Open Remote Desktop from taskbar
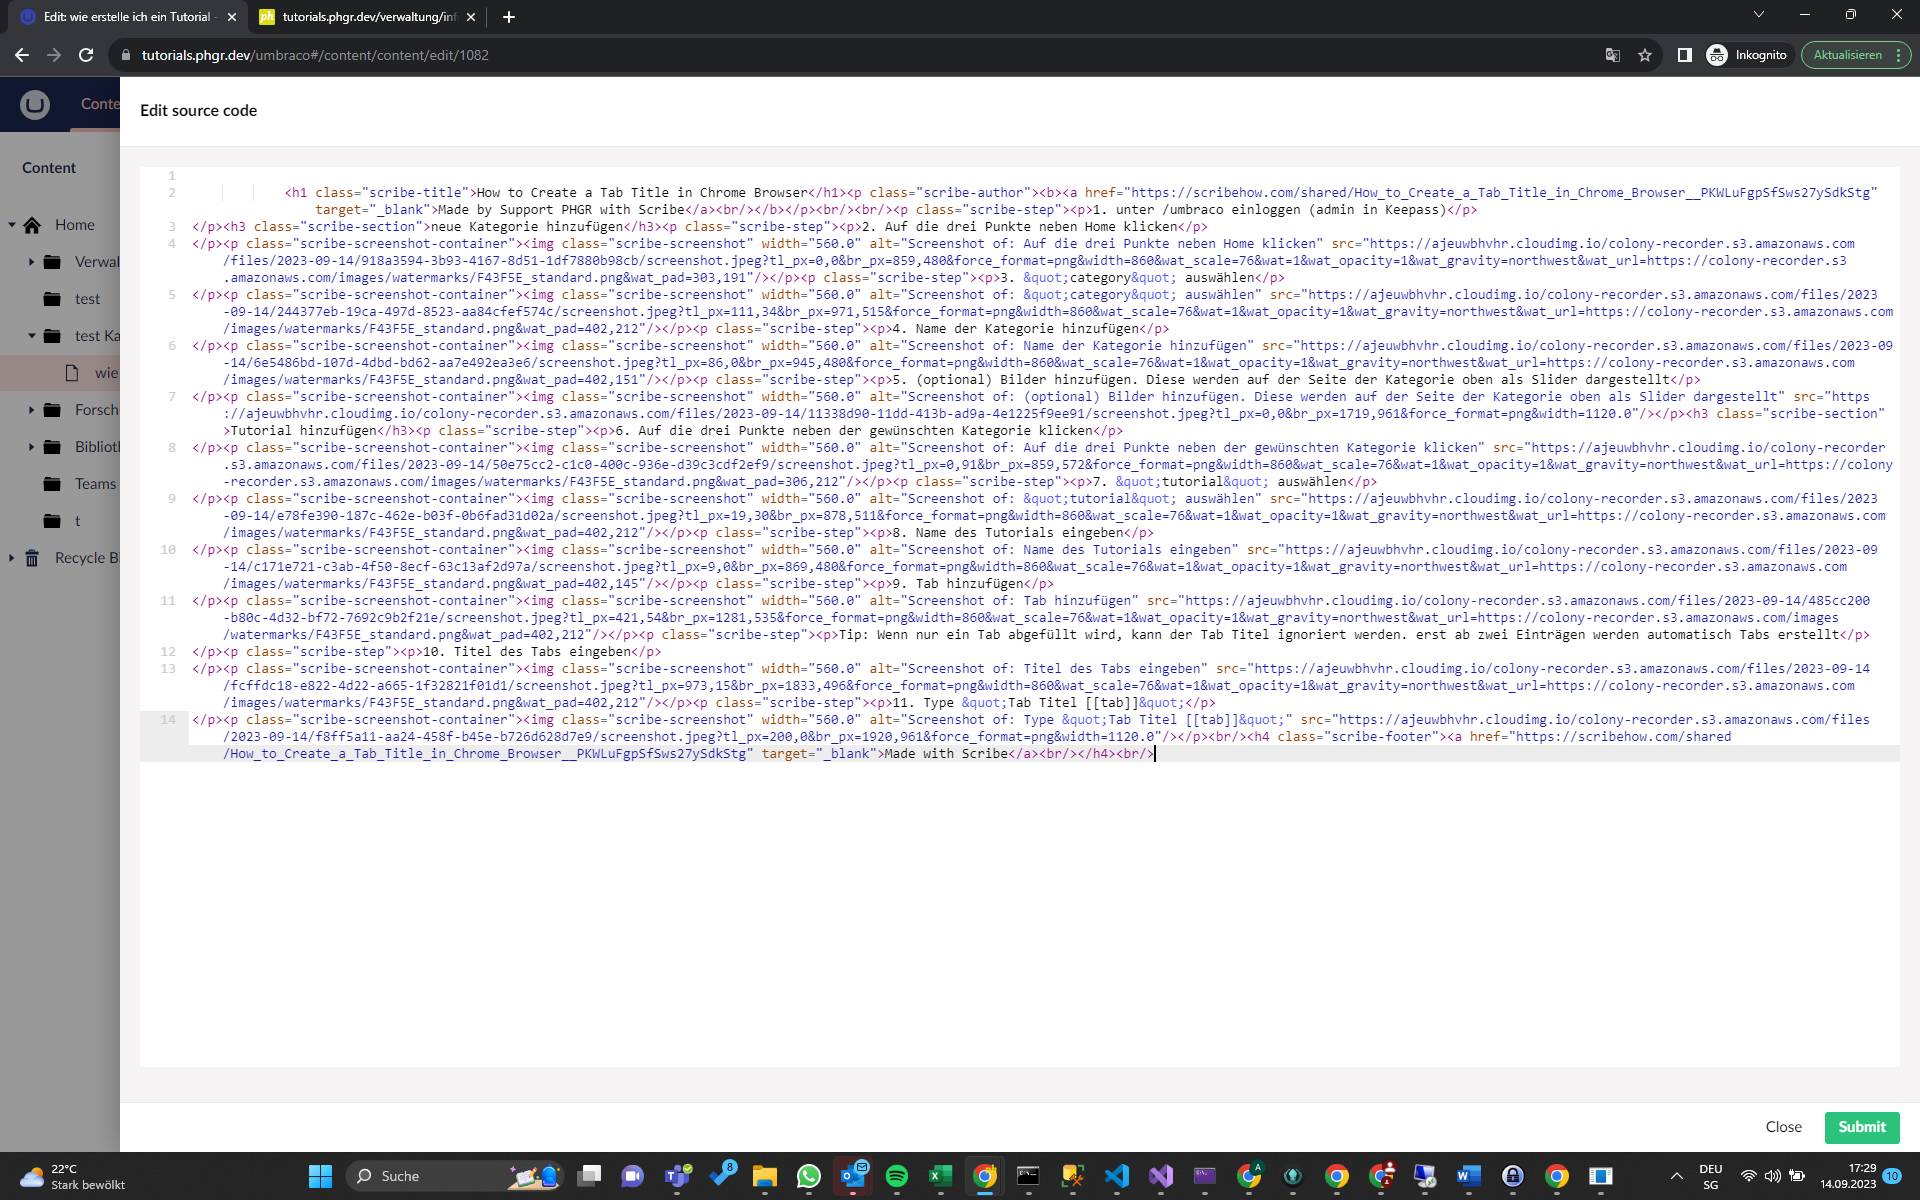 tap(1424, 1176)
